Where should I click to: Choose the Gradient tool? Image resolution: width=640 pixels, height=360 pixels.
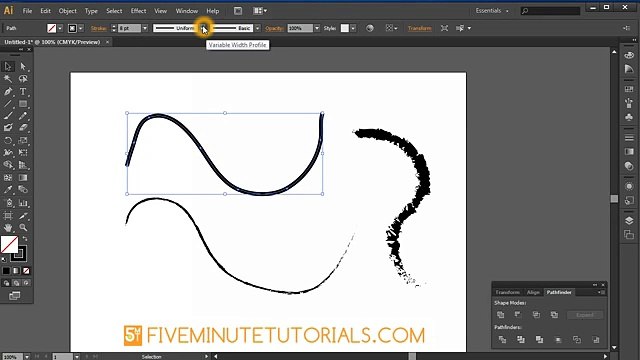click(23, 178)
